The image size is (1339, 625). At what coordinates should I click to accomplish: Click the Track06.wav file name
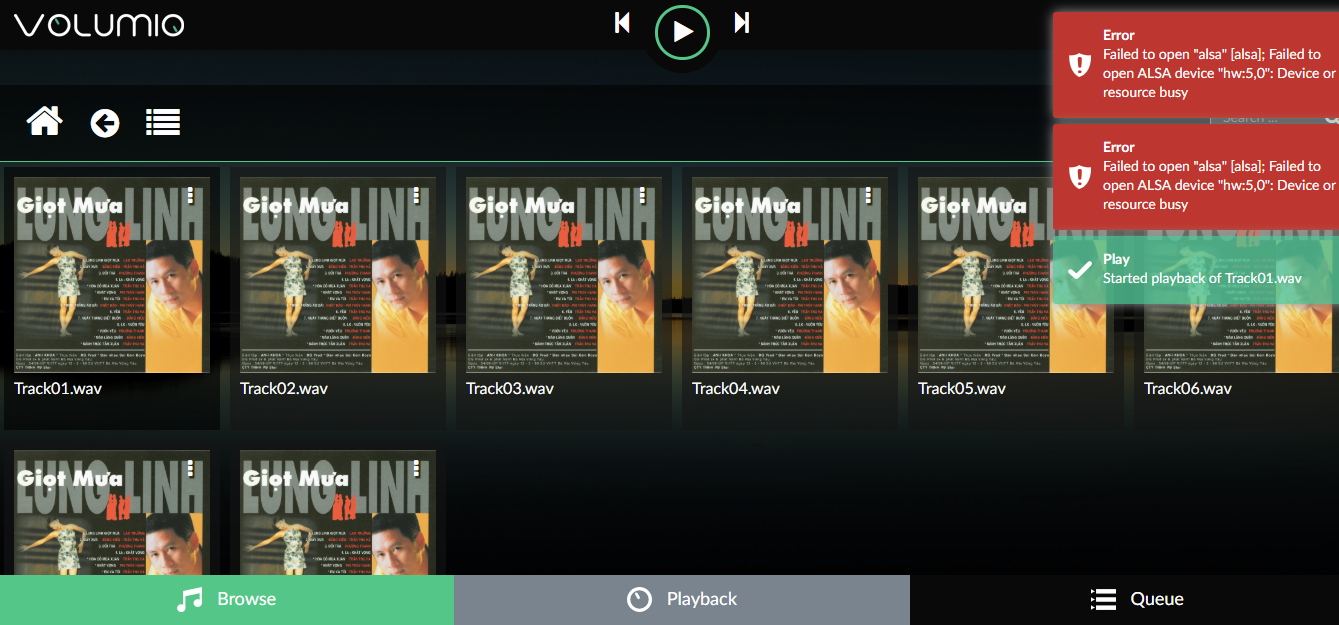coord(1188,388)
